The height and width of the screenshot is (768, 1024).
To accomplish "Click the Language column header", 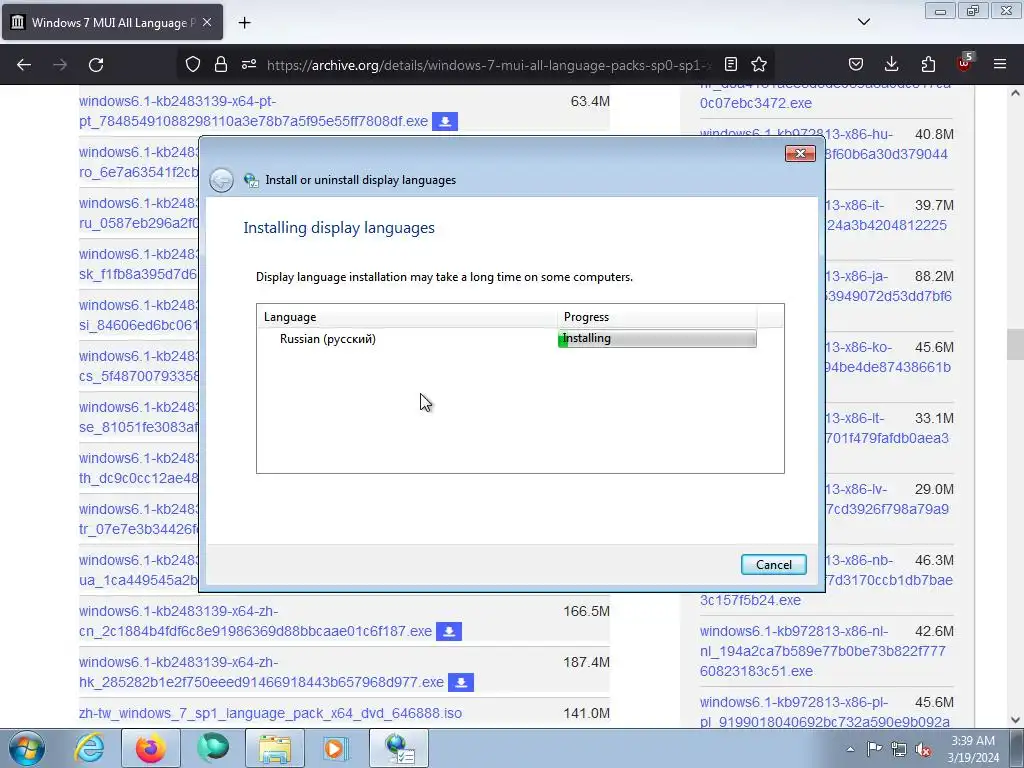I will [x=407, y=317].
